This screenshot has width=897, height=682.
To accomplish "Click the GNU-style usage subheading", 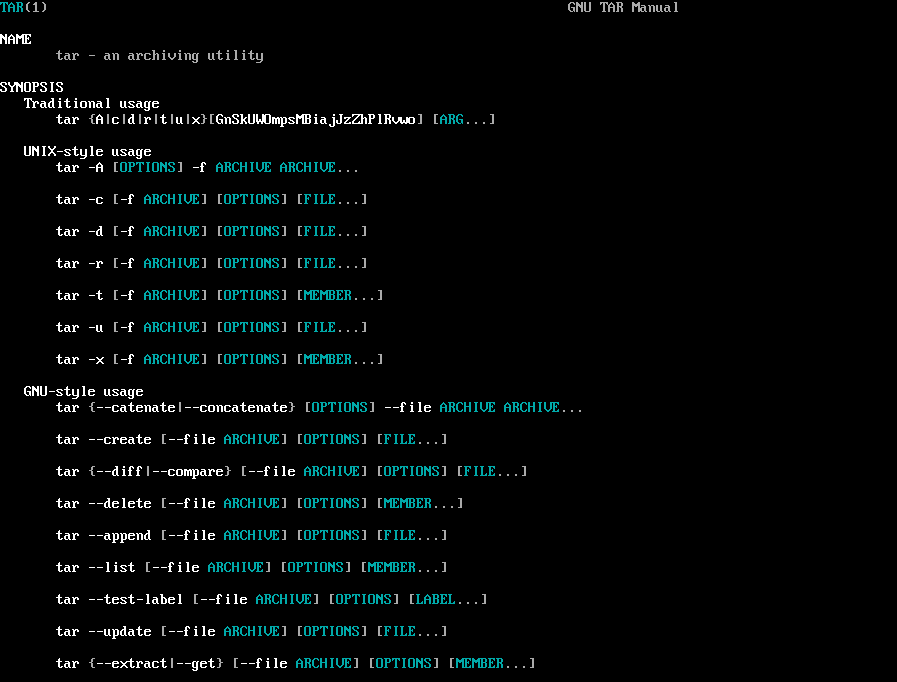I will pos(84,392).
